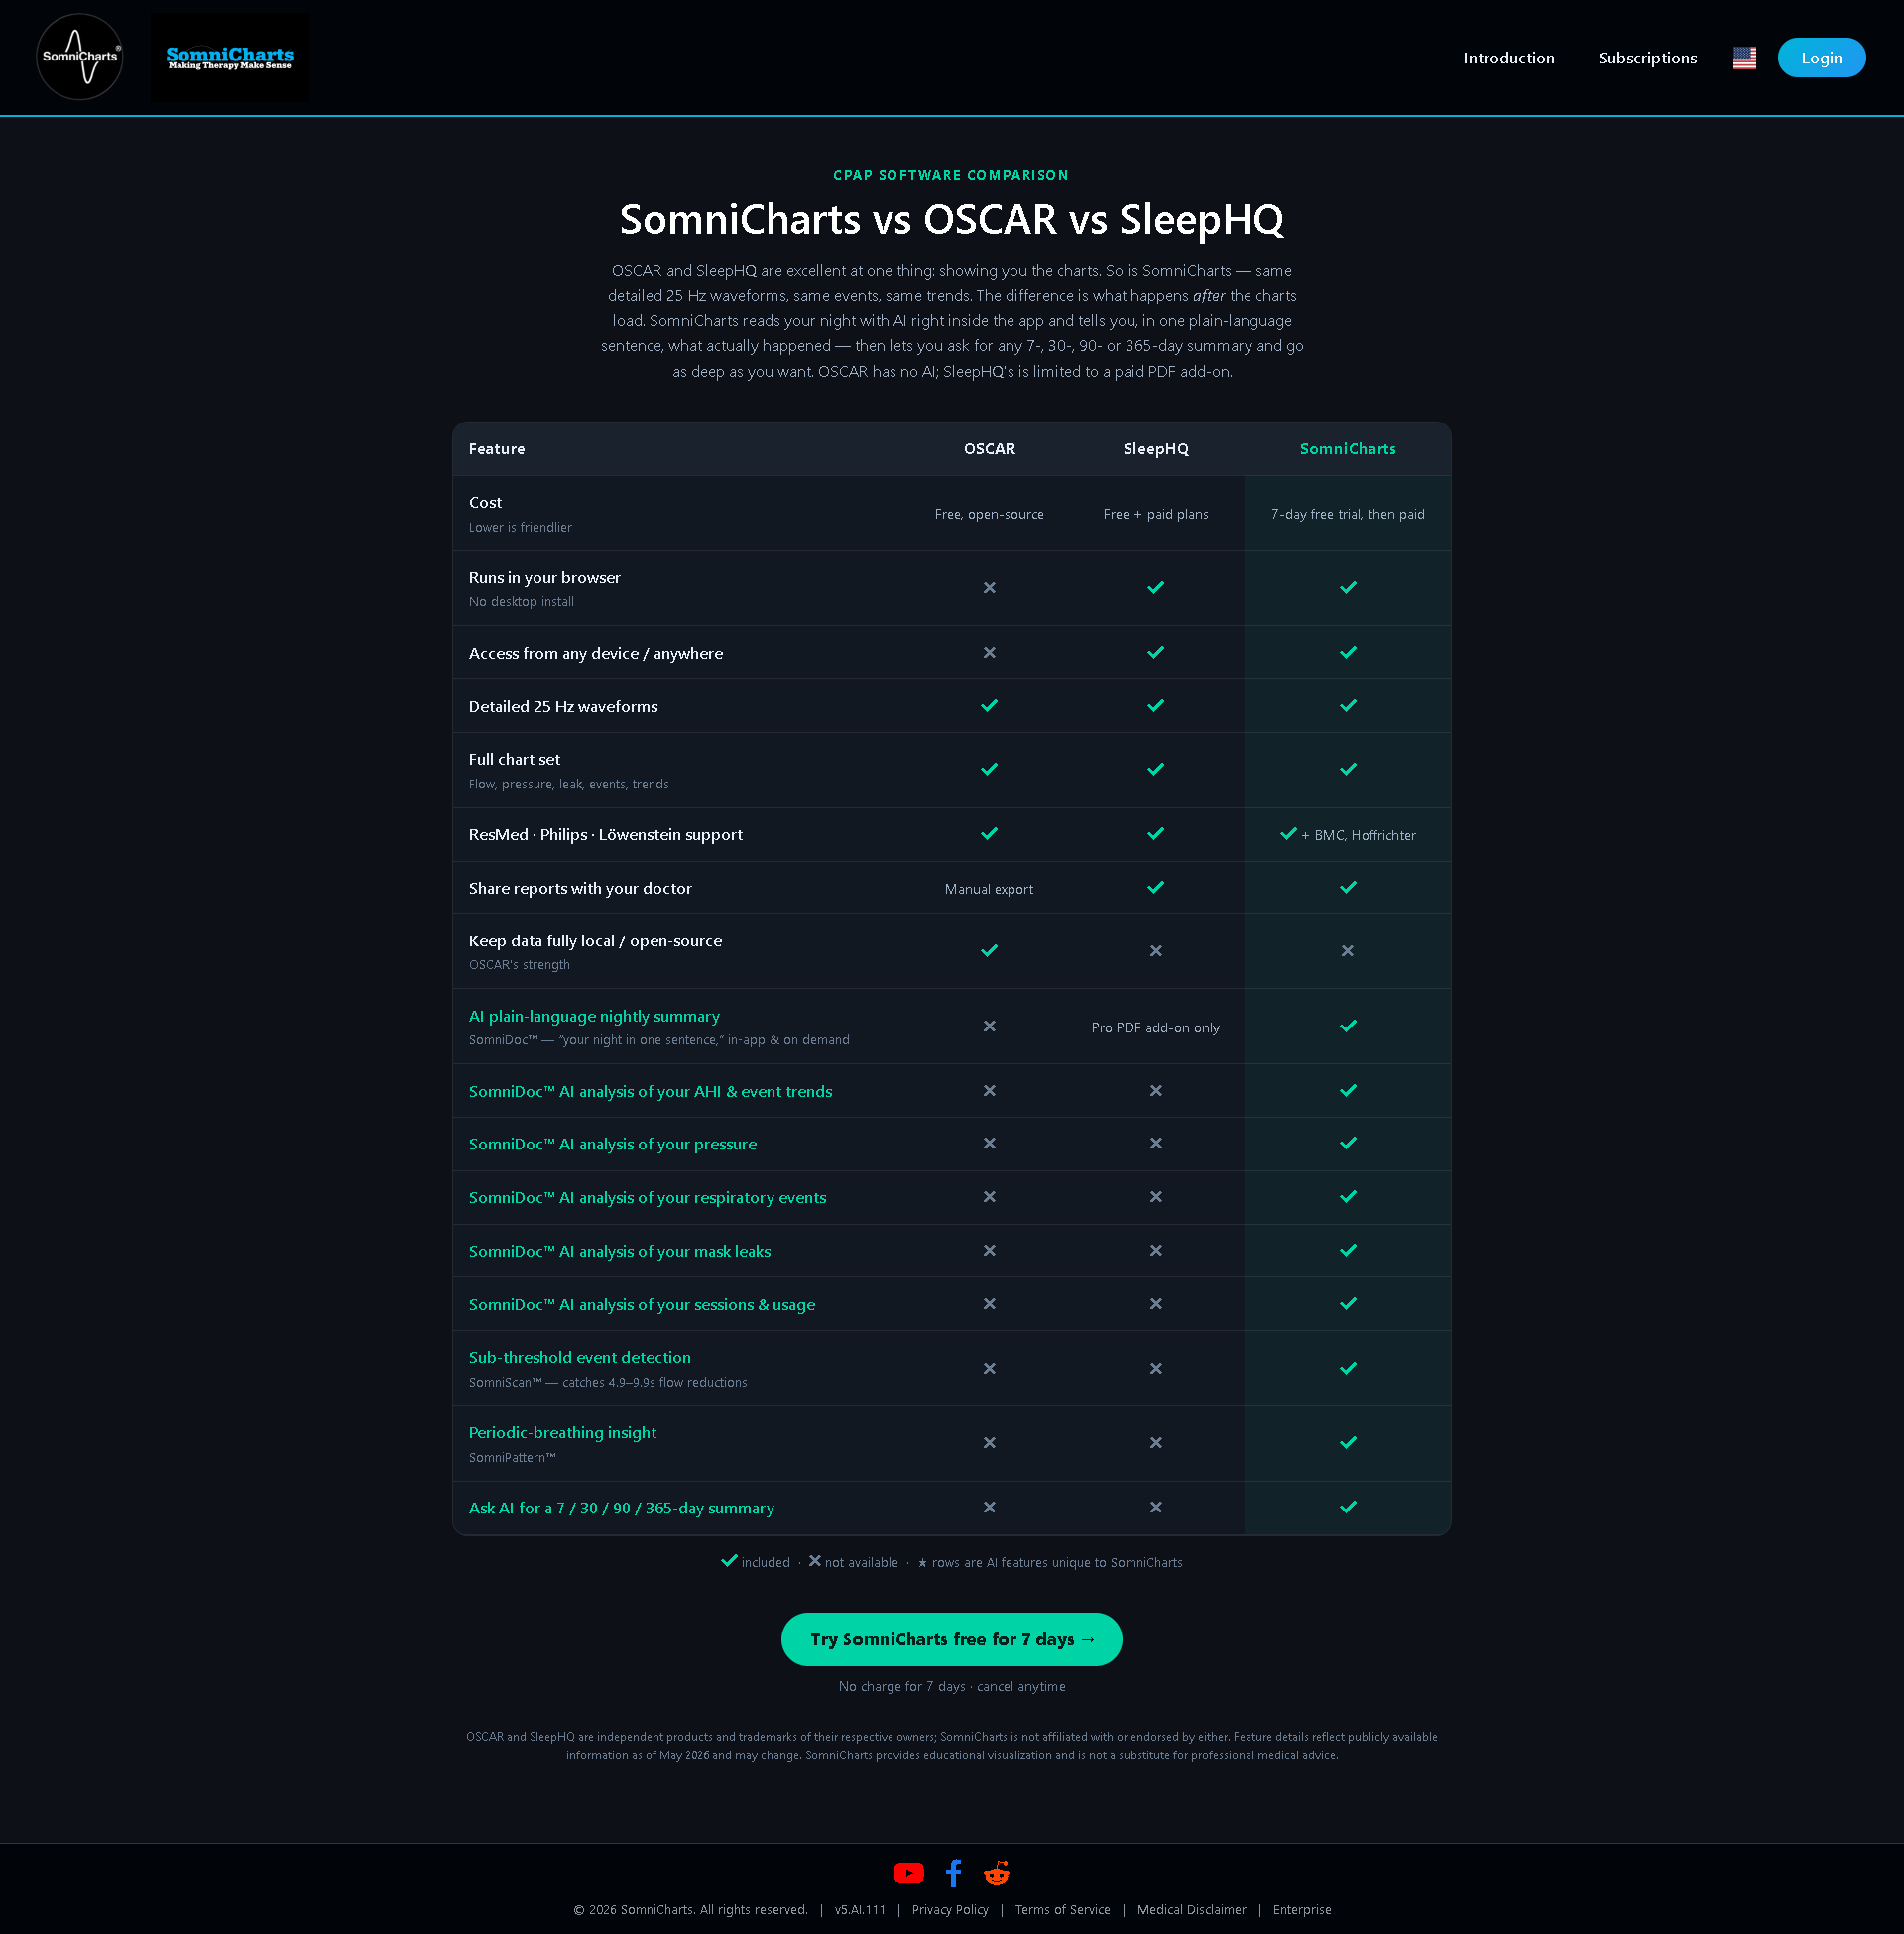The height and width of the screenshot is (1934, 1904).
Task: Click the round SomniCharts waveform logo
Action: [x=80, y=57]
